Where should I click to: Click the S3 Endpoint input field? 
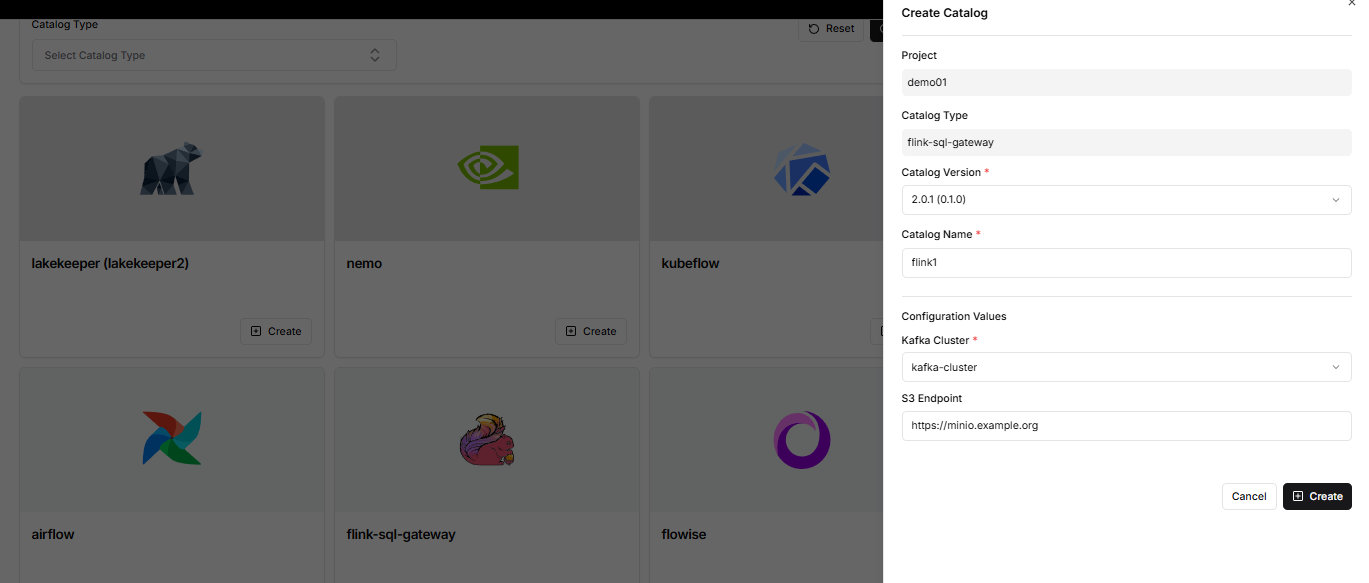pos(1126,425)
